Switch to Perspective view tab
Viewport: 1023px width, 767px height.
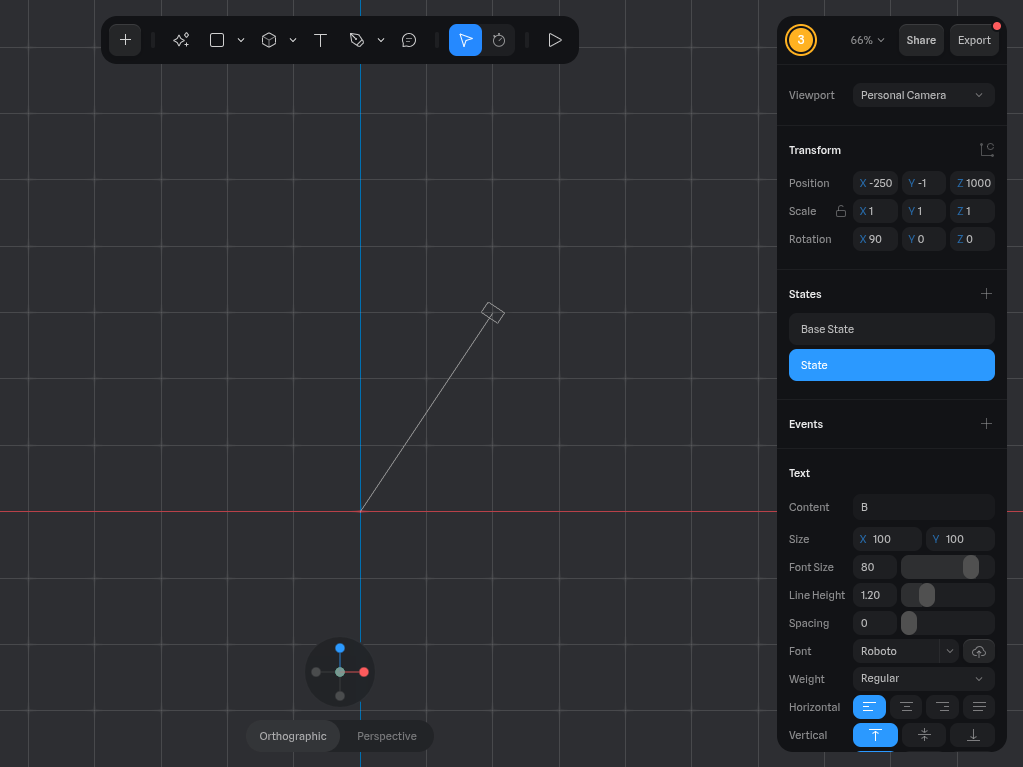[x=387, y=736]
